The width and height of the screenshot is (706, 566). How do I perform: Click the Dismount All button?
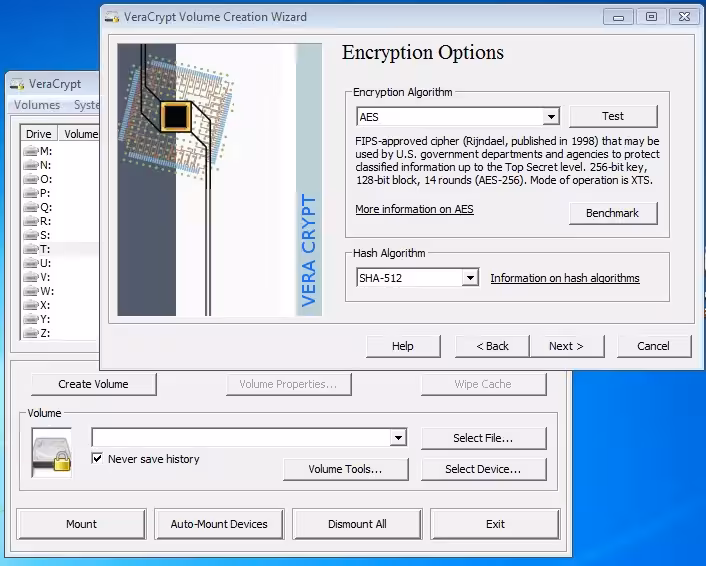tap(357, 524)
